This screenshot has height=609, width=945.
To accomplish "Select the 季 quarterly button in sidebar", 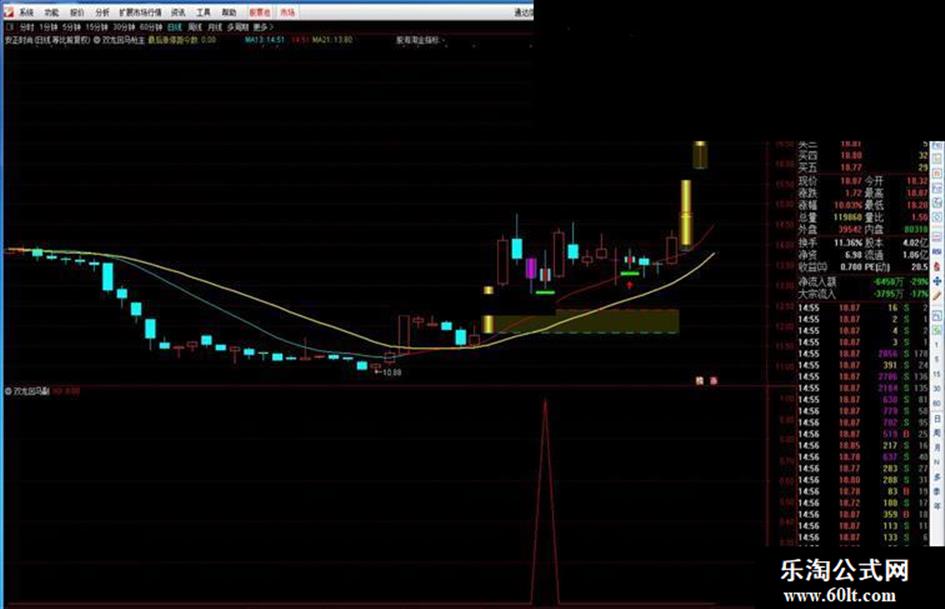I will coord(937,490).
